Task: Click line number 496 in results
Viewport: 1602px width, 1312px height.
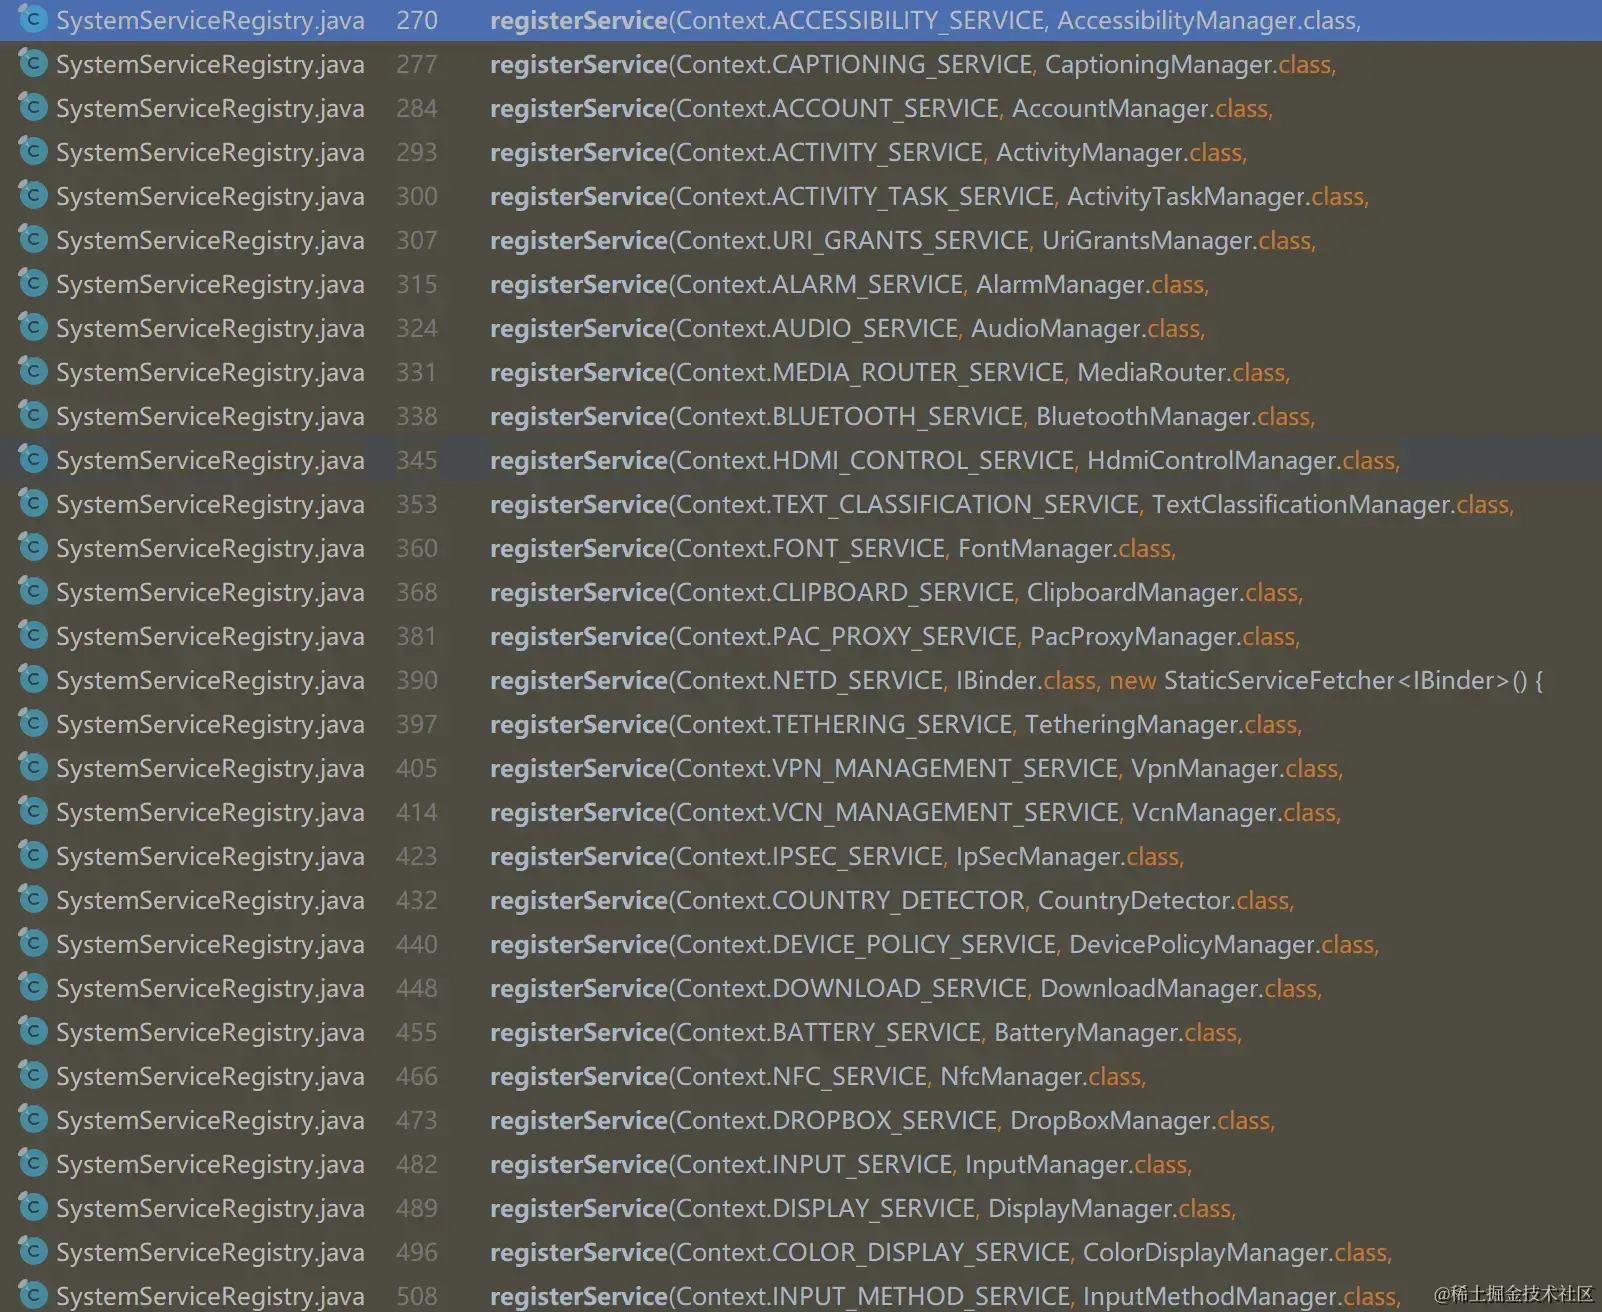Action: [417, 1252]
